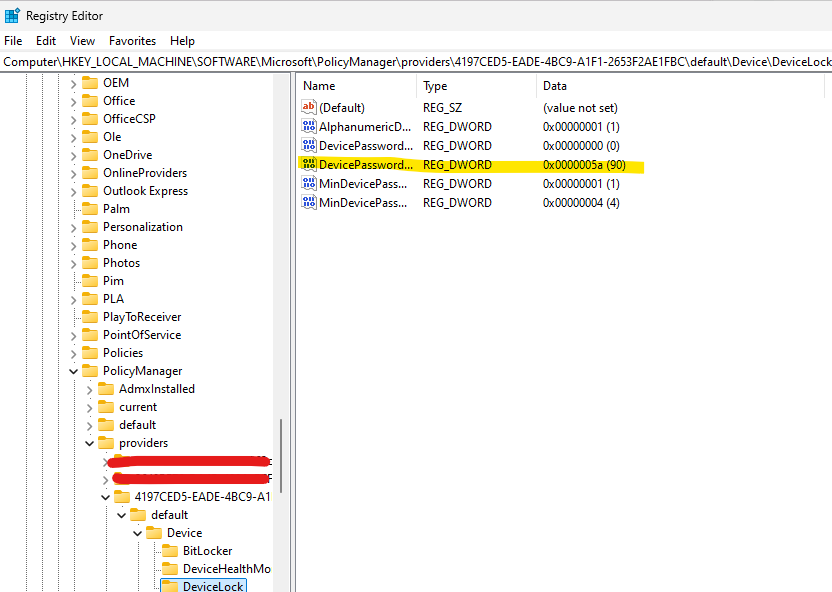Select the PointOfService folder icon
832x592 pixels.
click(90, 335)
